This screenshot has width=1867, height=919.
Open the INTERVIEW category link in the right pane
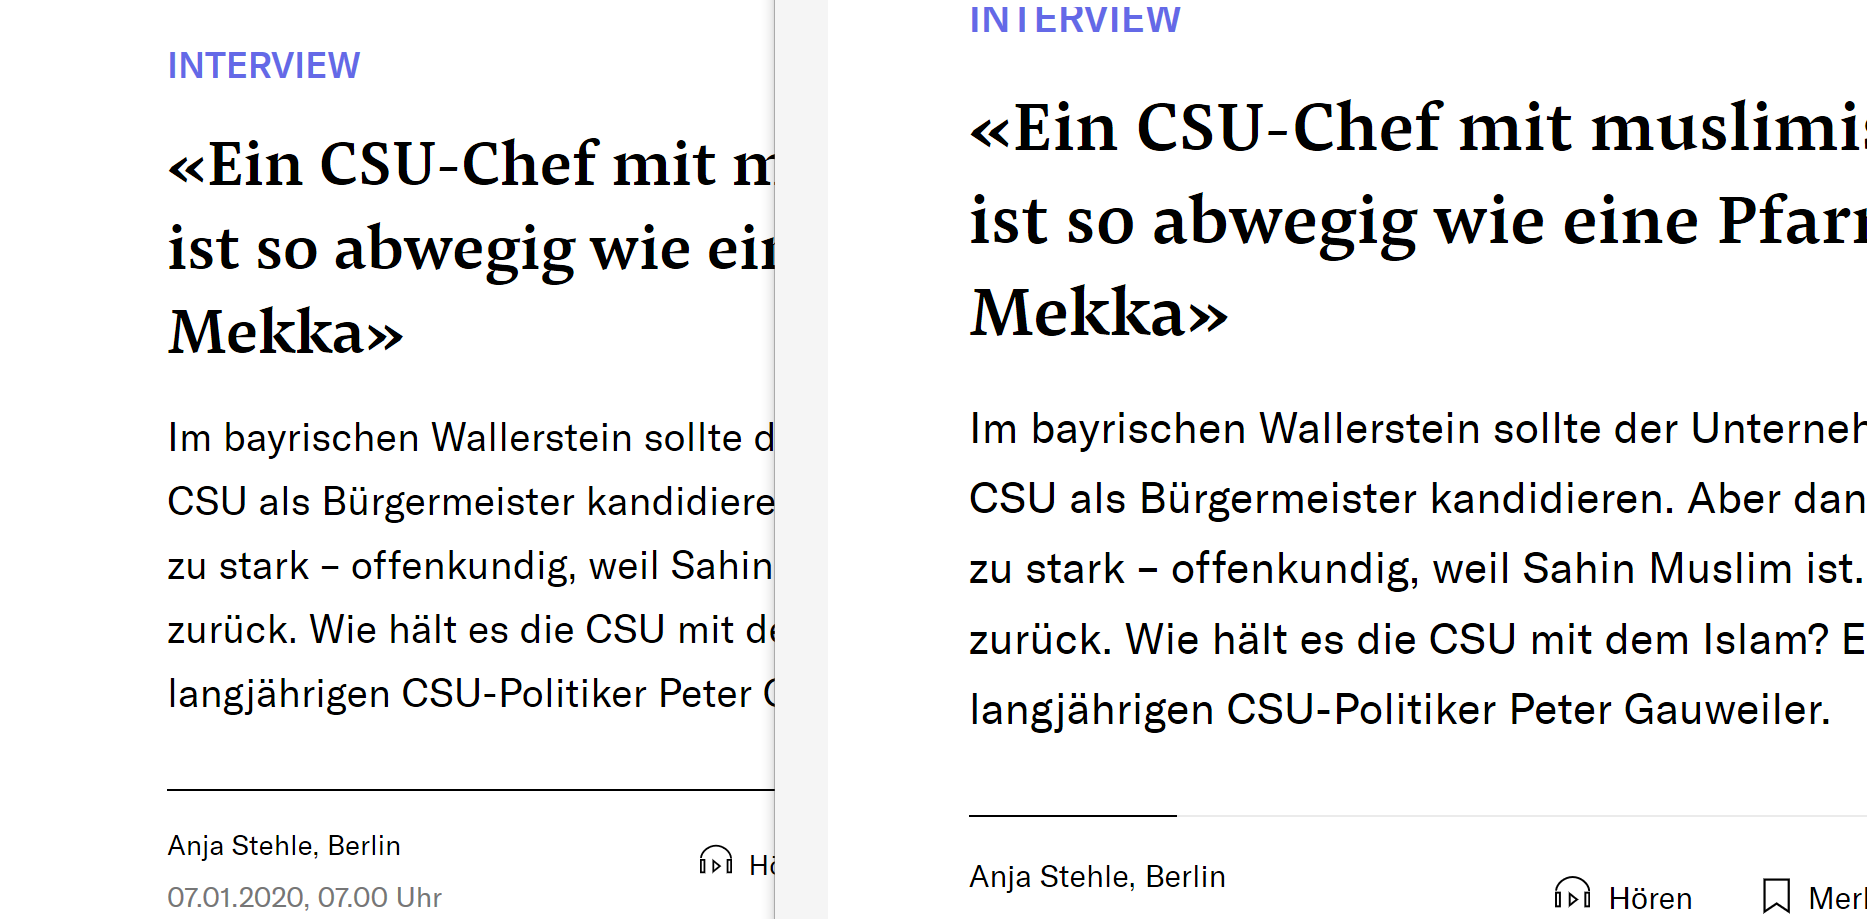click(x=1075, y=20)
